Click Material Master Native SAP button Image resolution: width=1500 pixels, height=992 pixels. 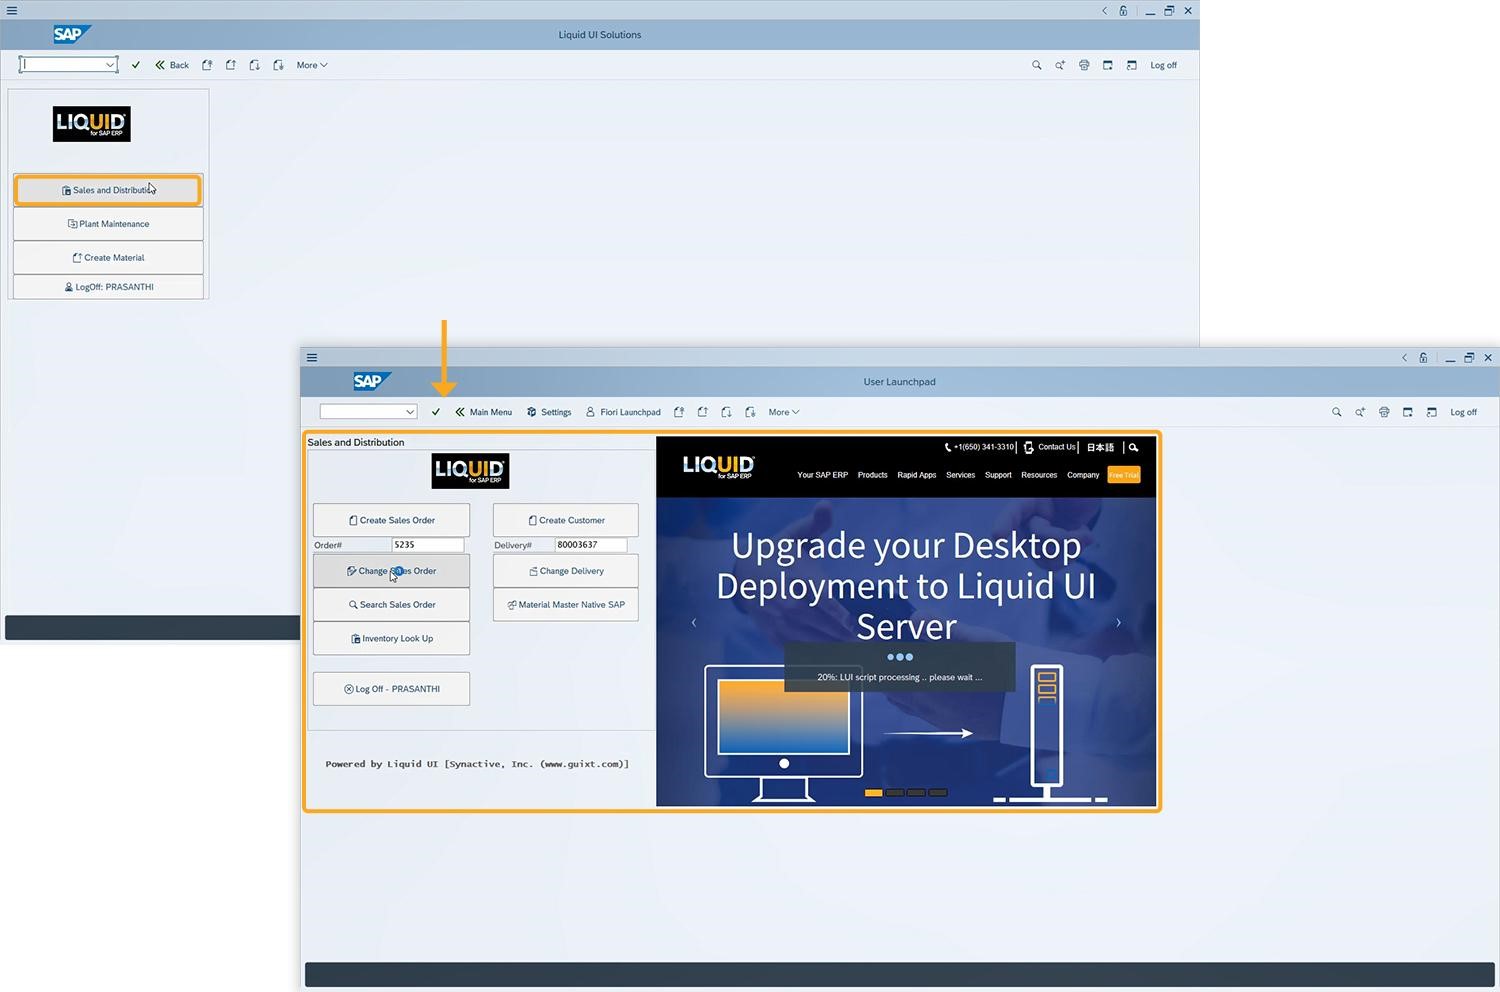coord(565,605)
